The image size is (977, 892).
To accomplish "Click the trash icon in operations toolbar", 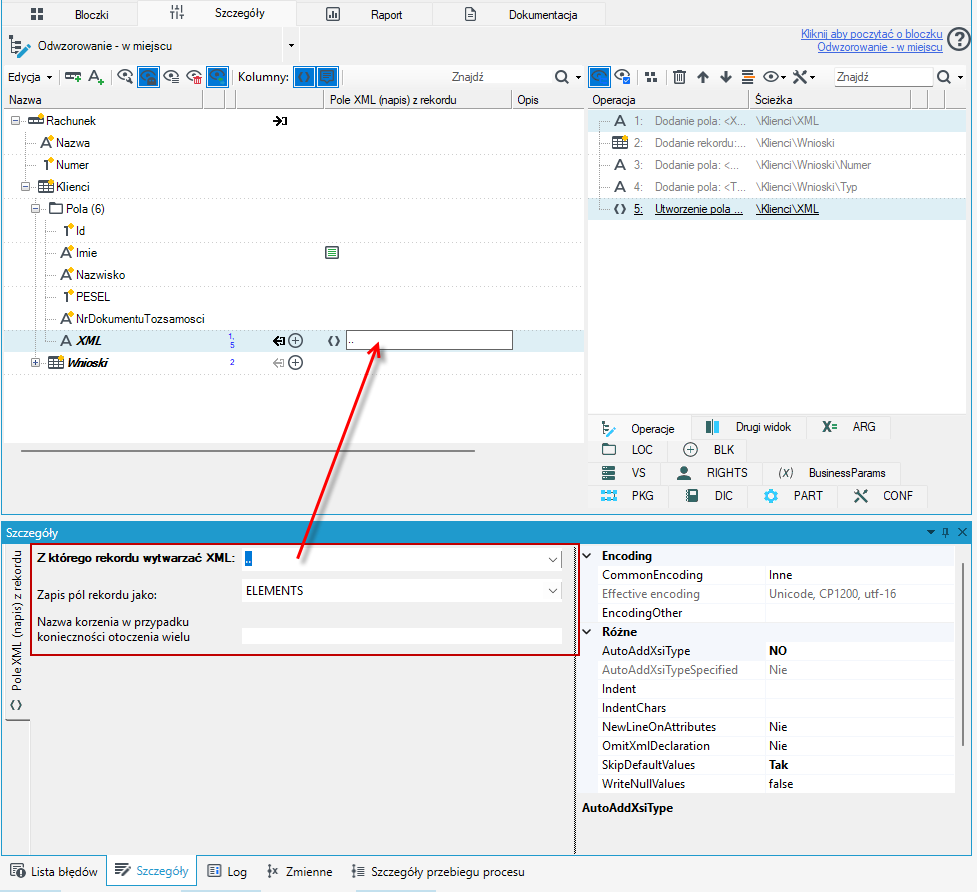I will point(679,77).
